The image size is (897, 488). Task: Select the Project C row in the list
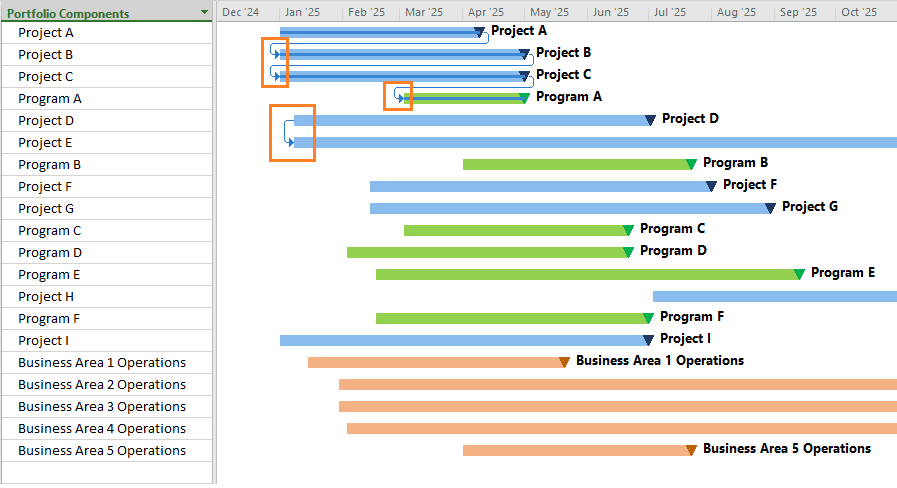click(x=107, y=77)
